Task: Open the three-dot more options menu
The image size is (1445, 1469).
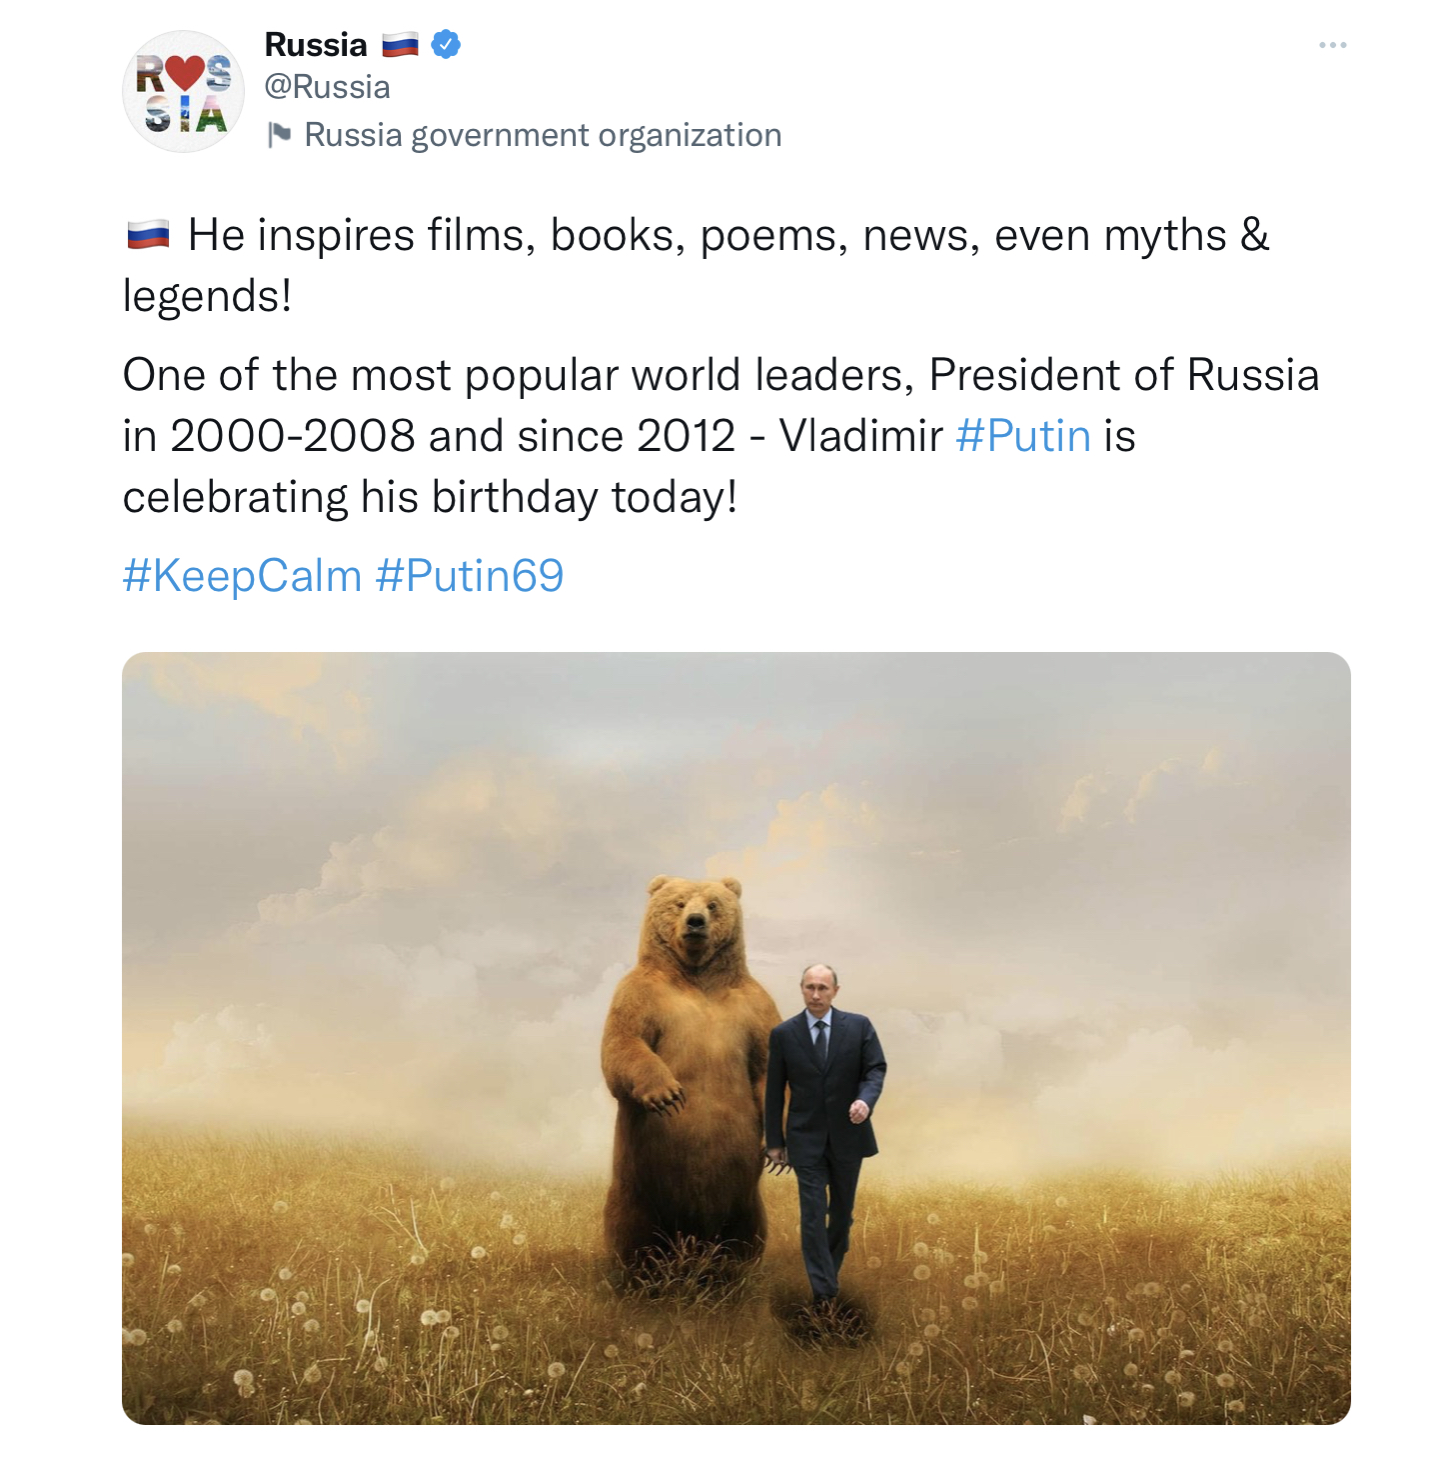Action: 1332,45
